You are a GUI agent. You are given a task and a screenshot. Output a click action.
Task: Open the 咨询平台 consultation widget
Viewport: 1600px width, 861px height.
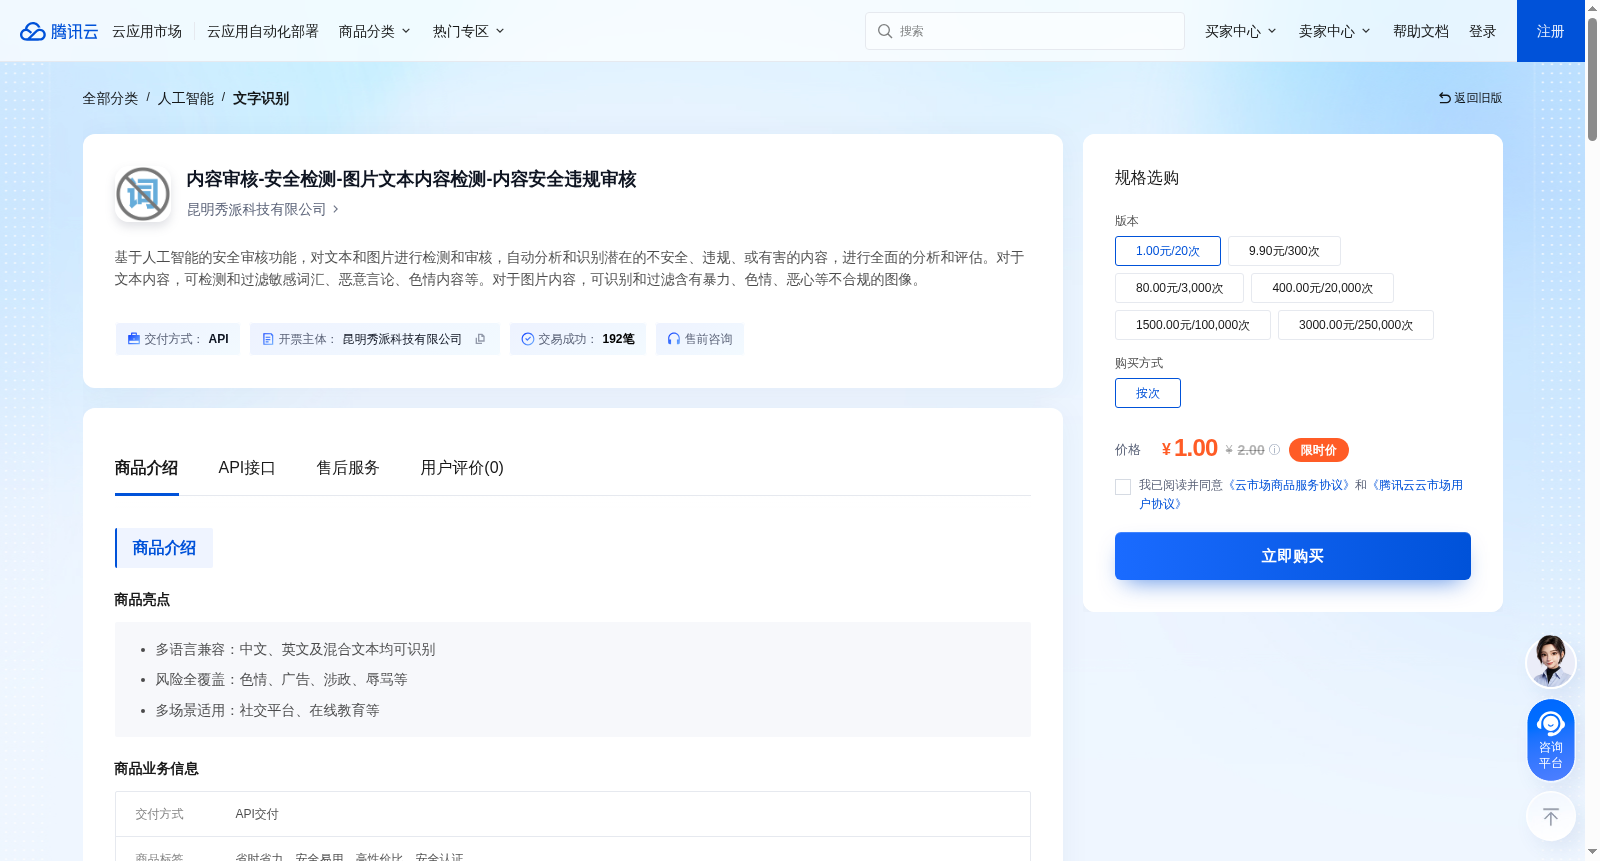[1551, 740]
